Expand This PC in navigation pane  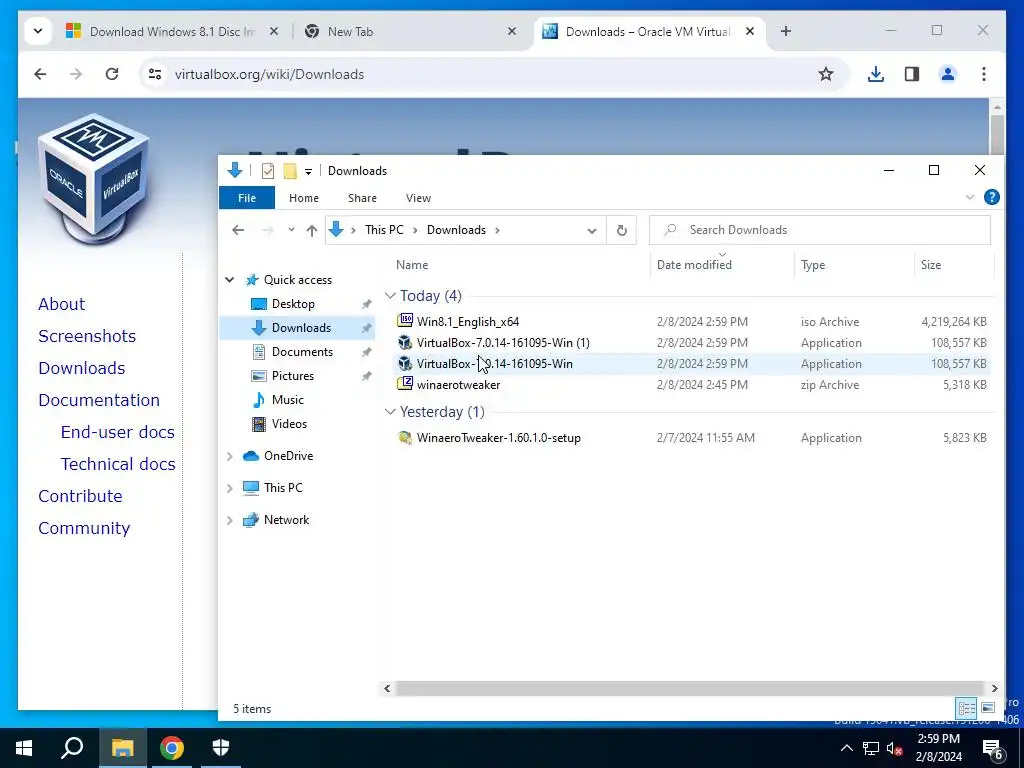point(230,488)
